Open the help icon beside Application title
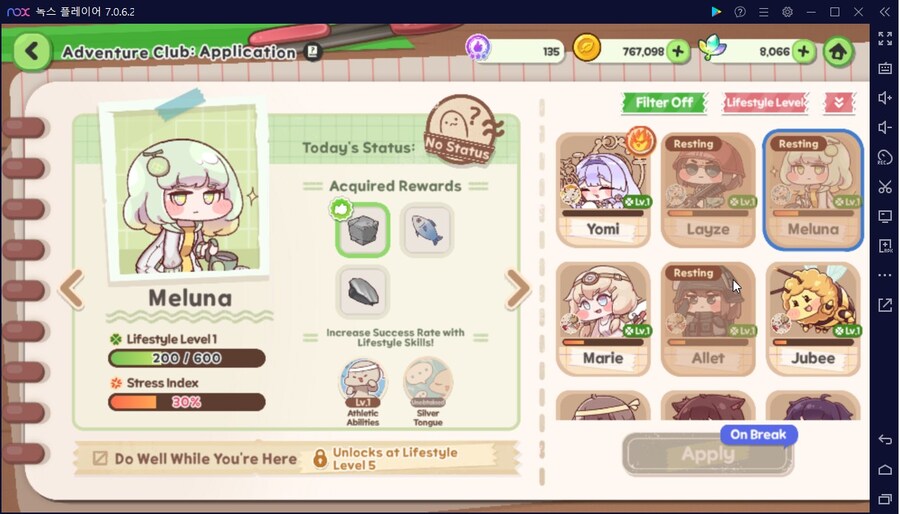 click(x=313, y=52)
